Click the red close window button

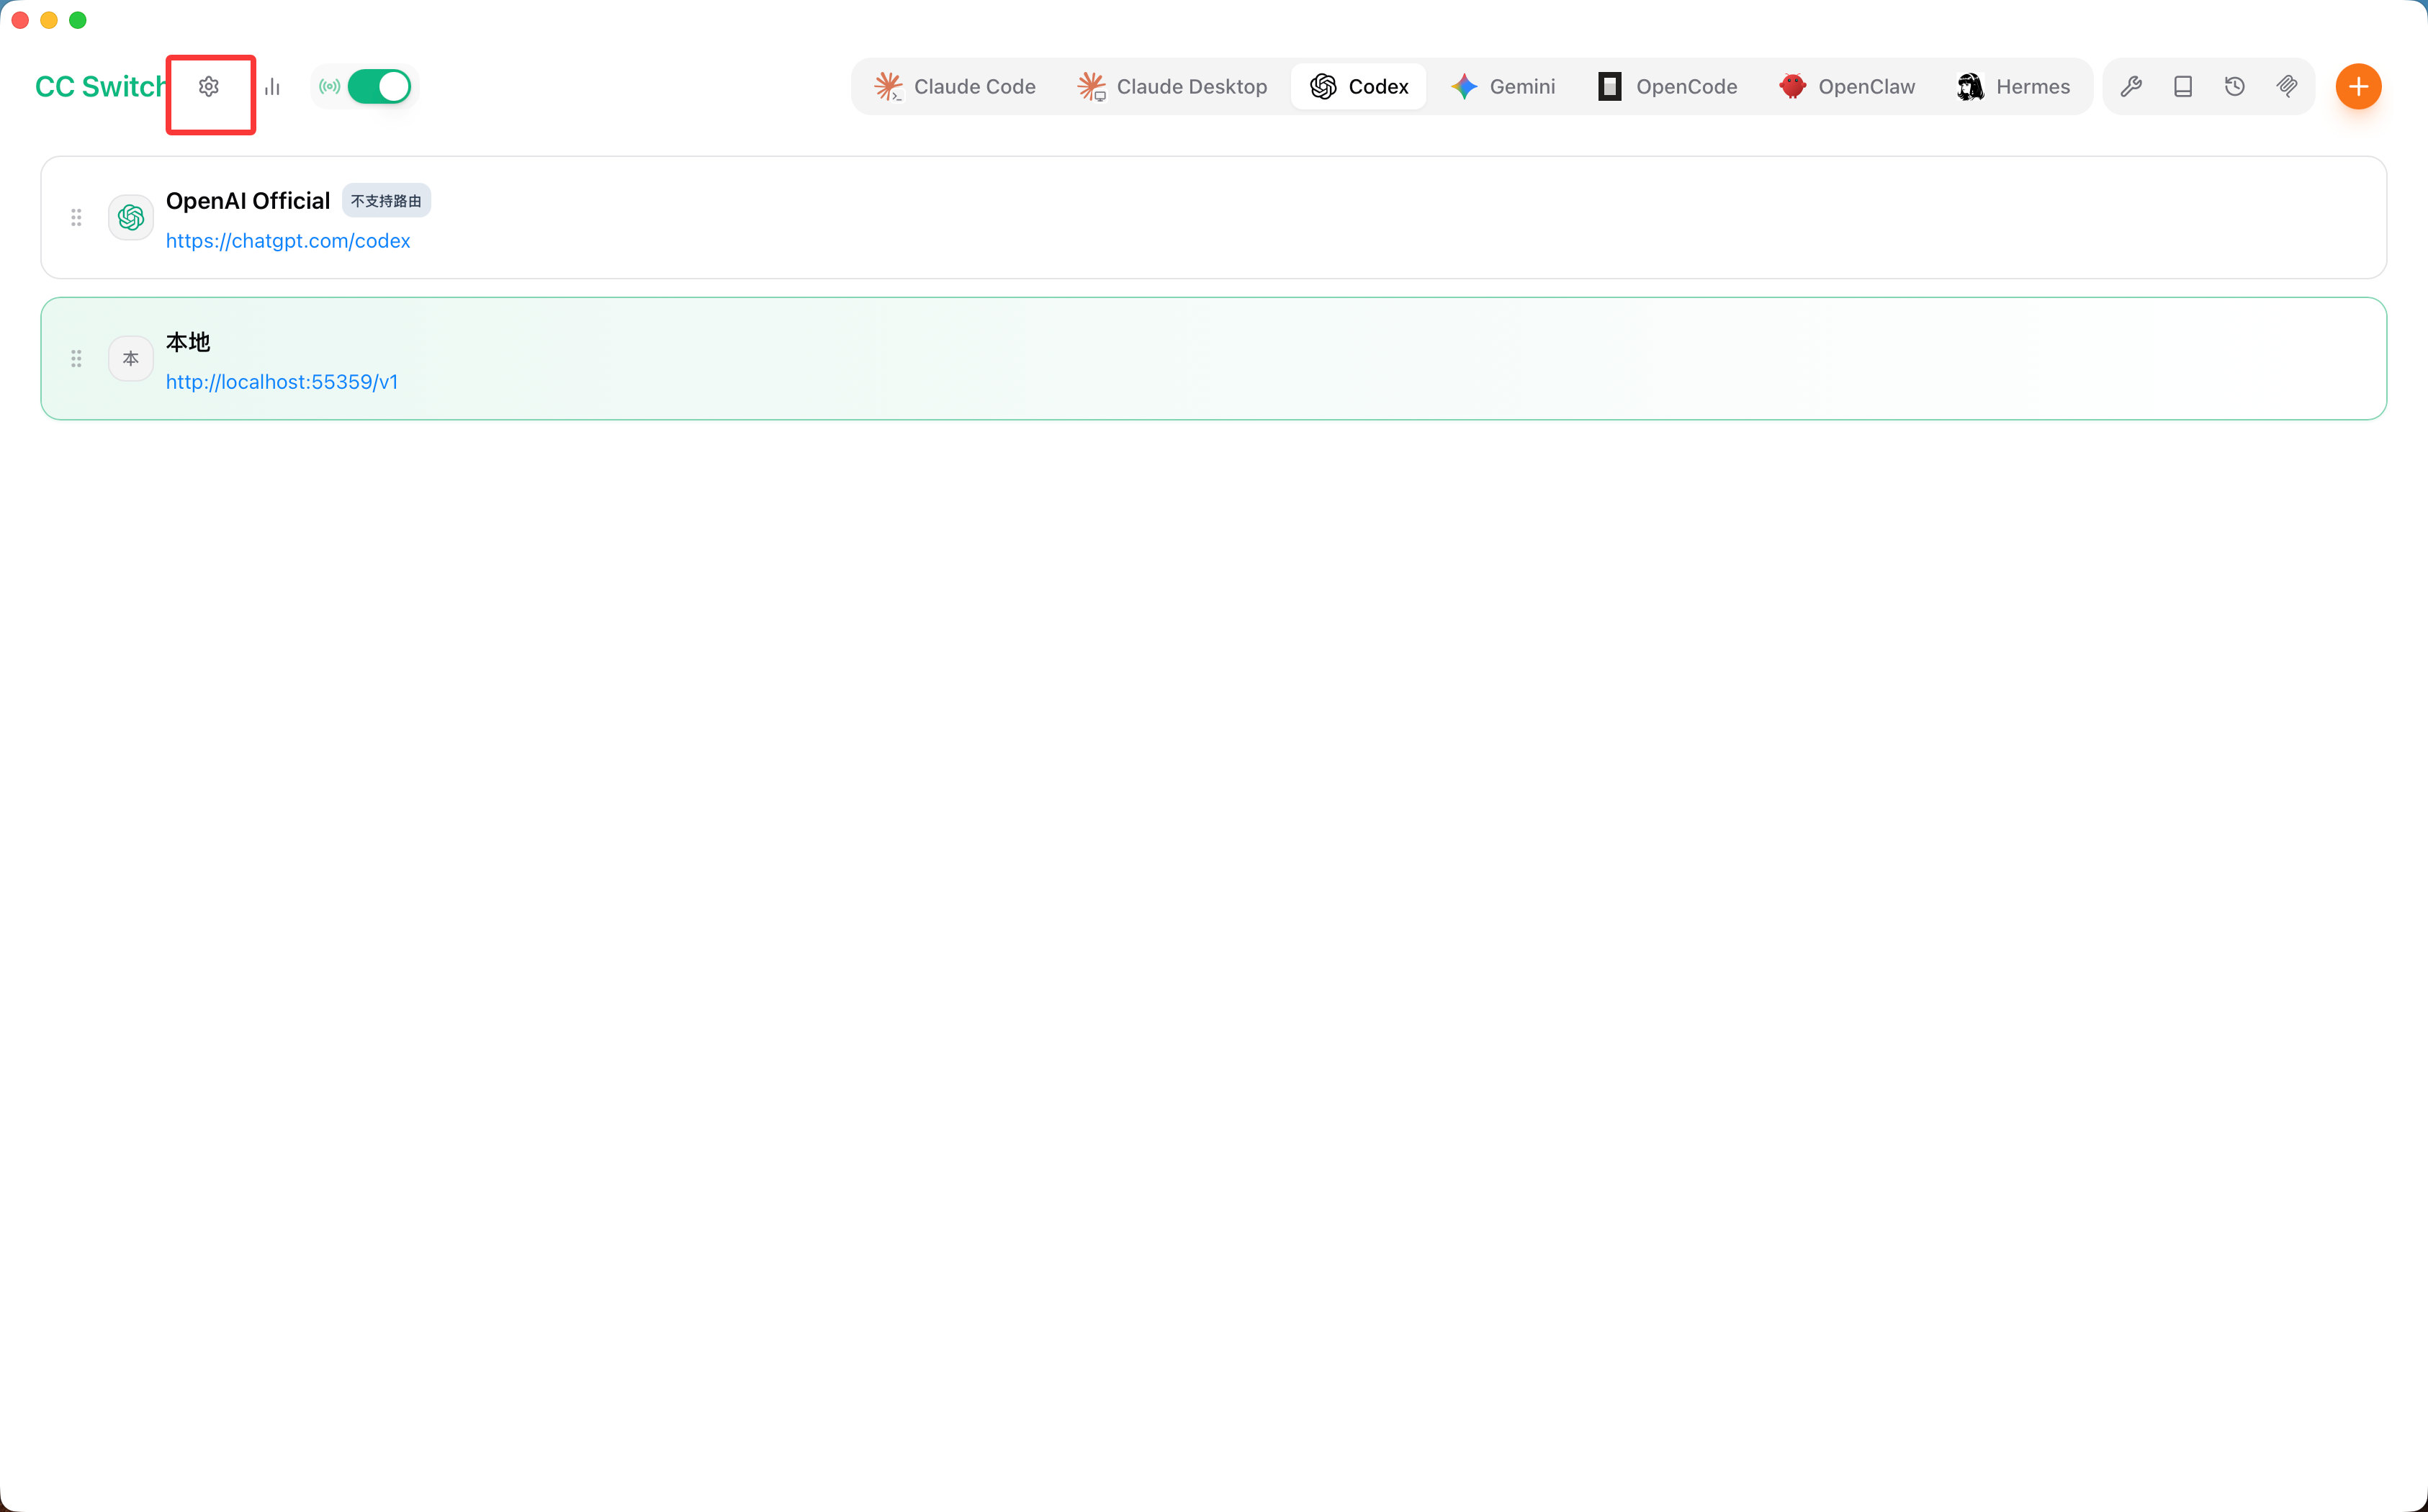(x=20, y=20)
